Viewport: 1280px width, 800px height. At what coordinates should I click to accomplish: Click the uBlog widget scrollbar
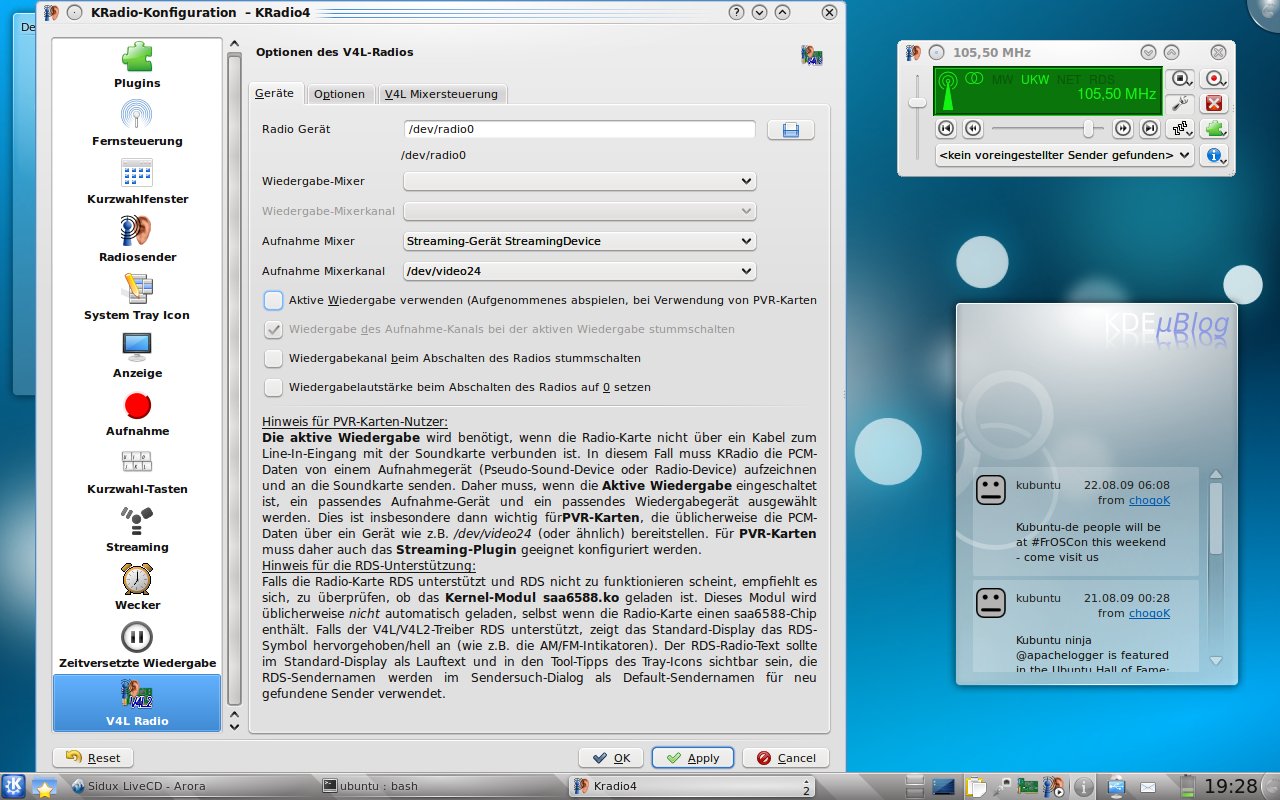tap(1216, 520)
